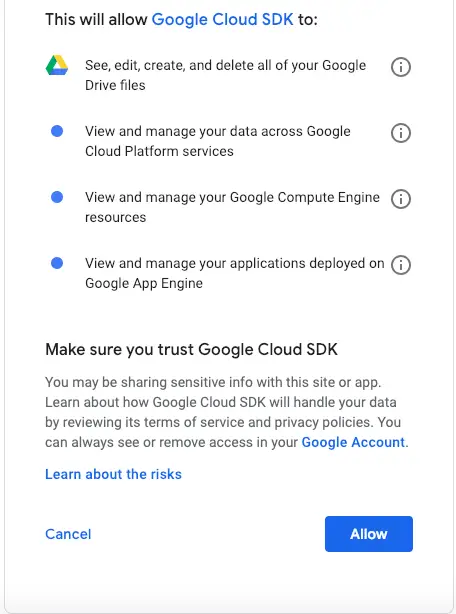The height and width of the screenshot is (614, 456).
Task: Open info icon for Google Drive files permission
Action: [x=401, y=67]
